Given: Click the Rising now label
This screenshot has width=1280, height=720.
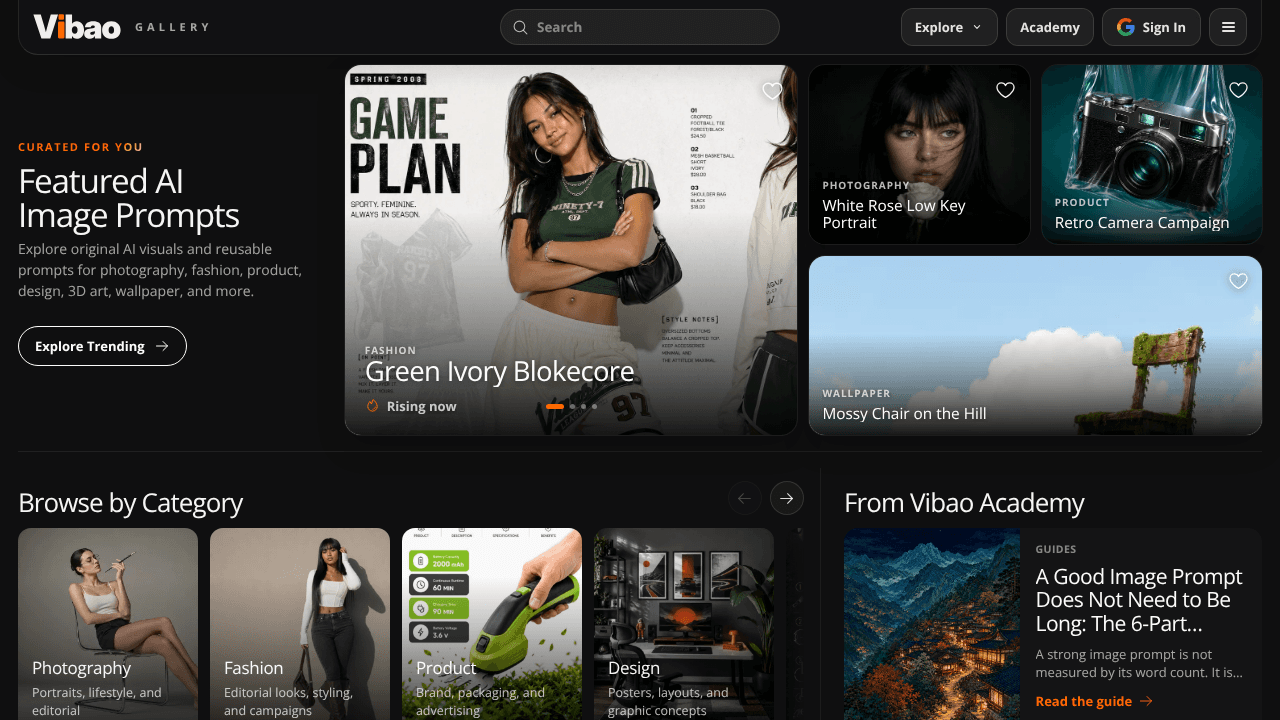Looking at the screenshot, I should click(421, 406).
